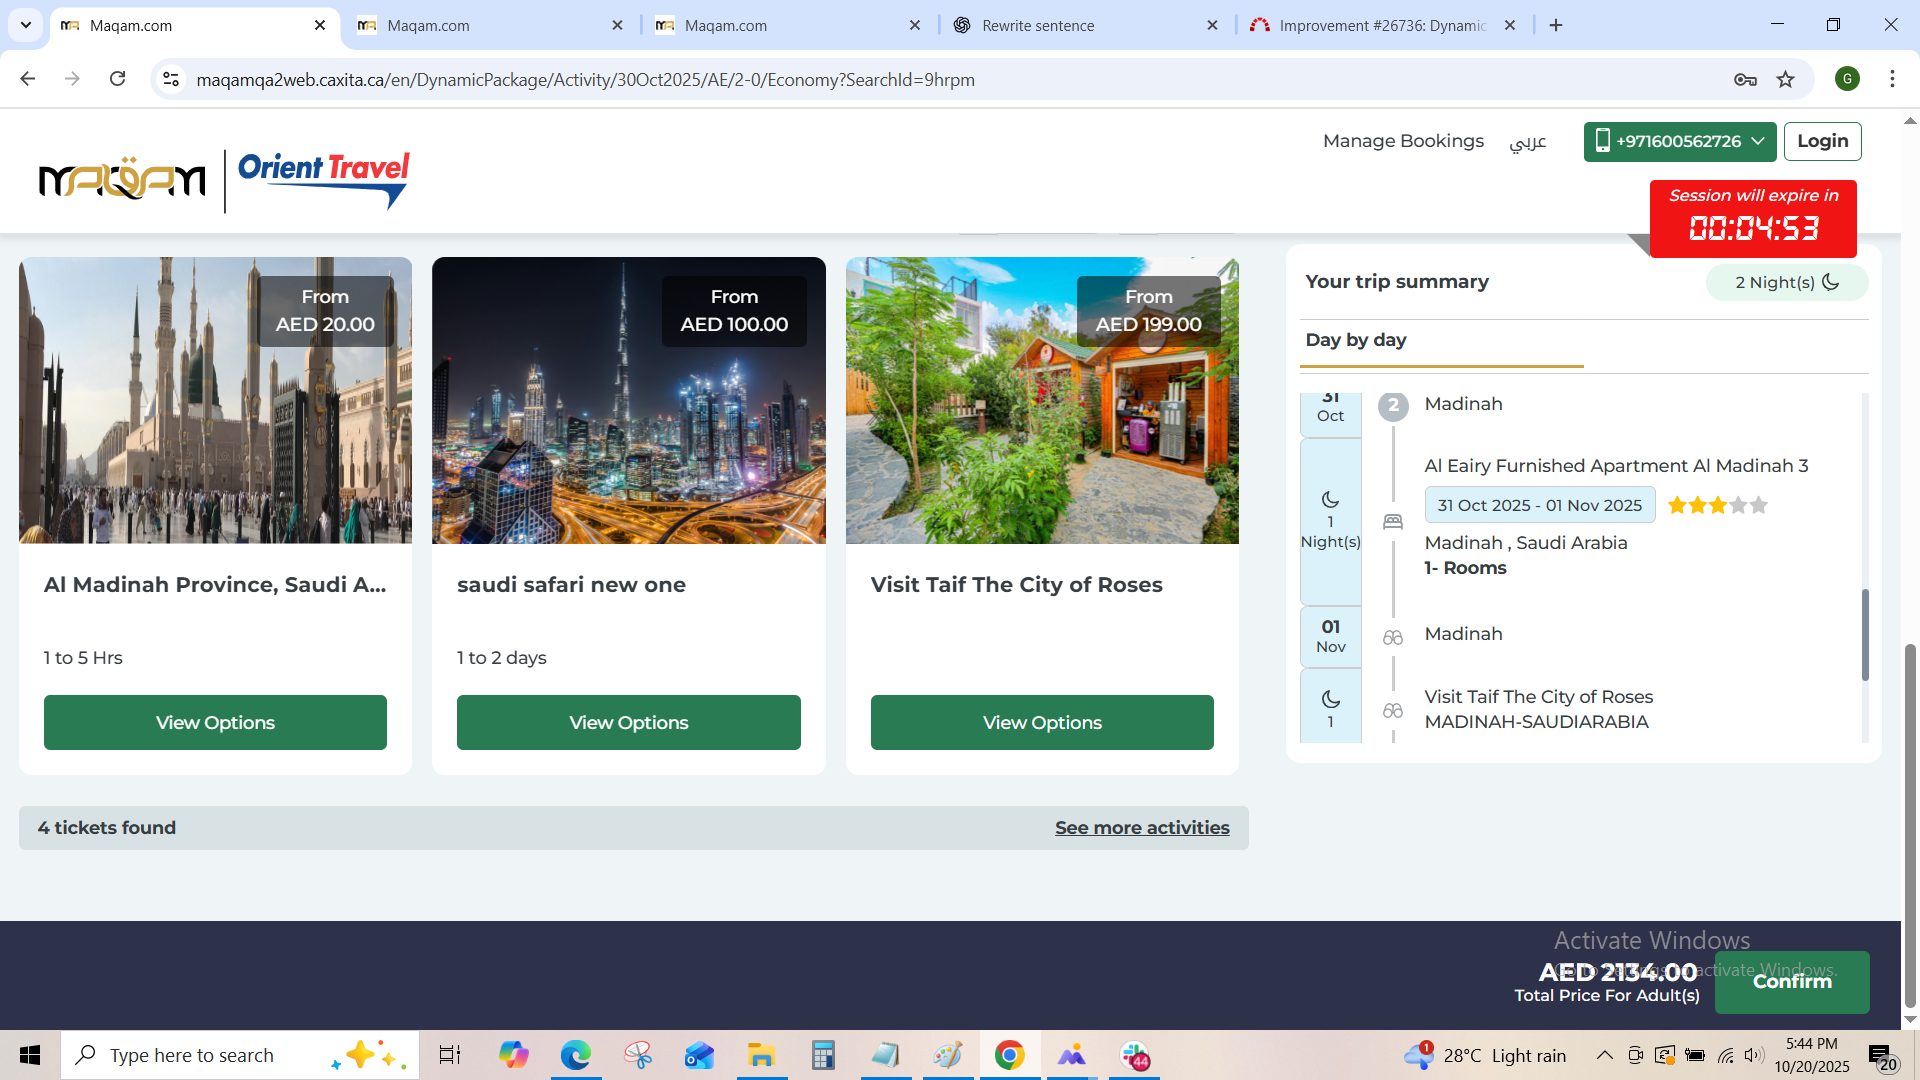Viewport: 1920px width, 1080px height.
Task: Click the bookmark star icon in address bar
Action: point(1785,80)
